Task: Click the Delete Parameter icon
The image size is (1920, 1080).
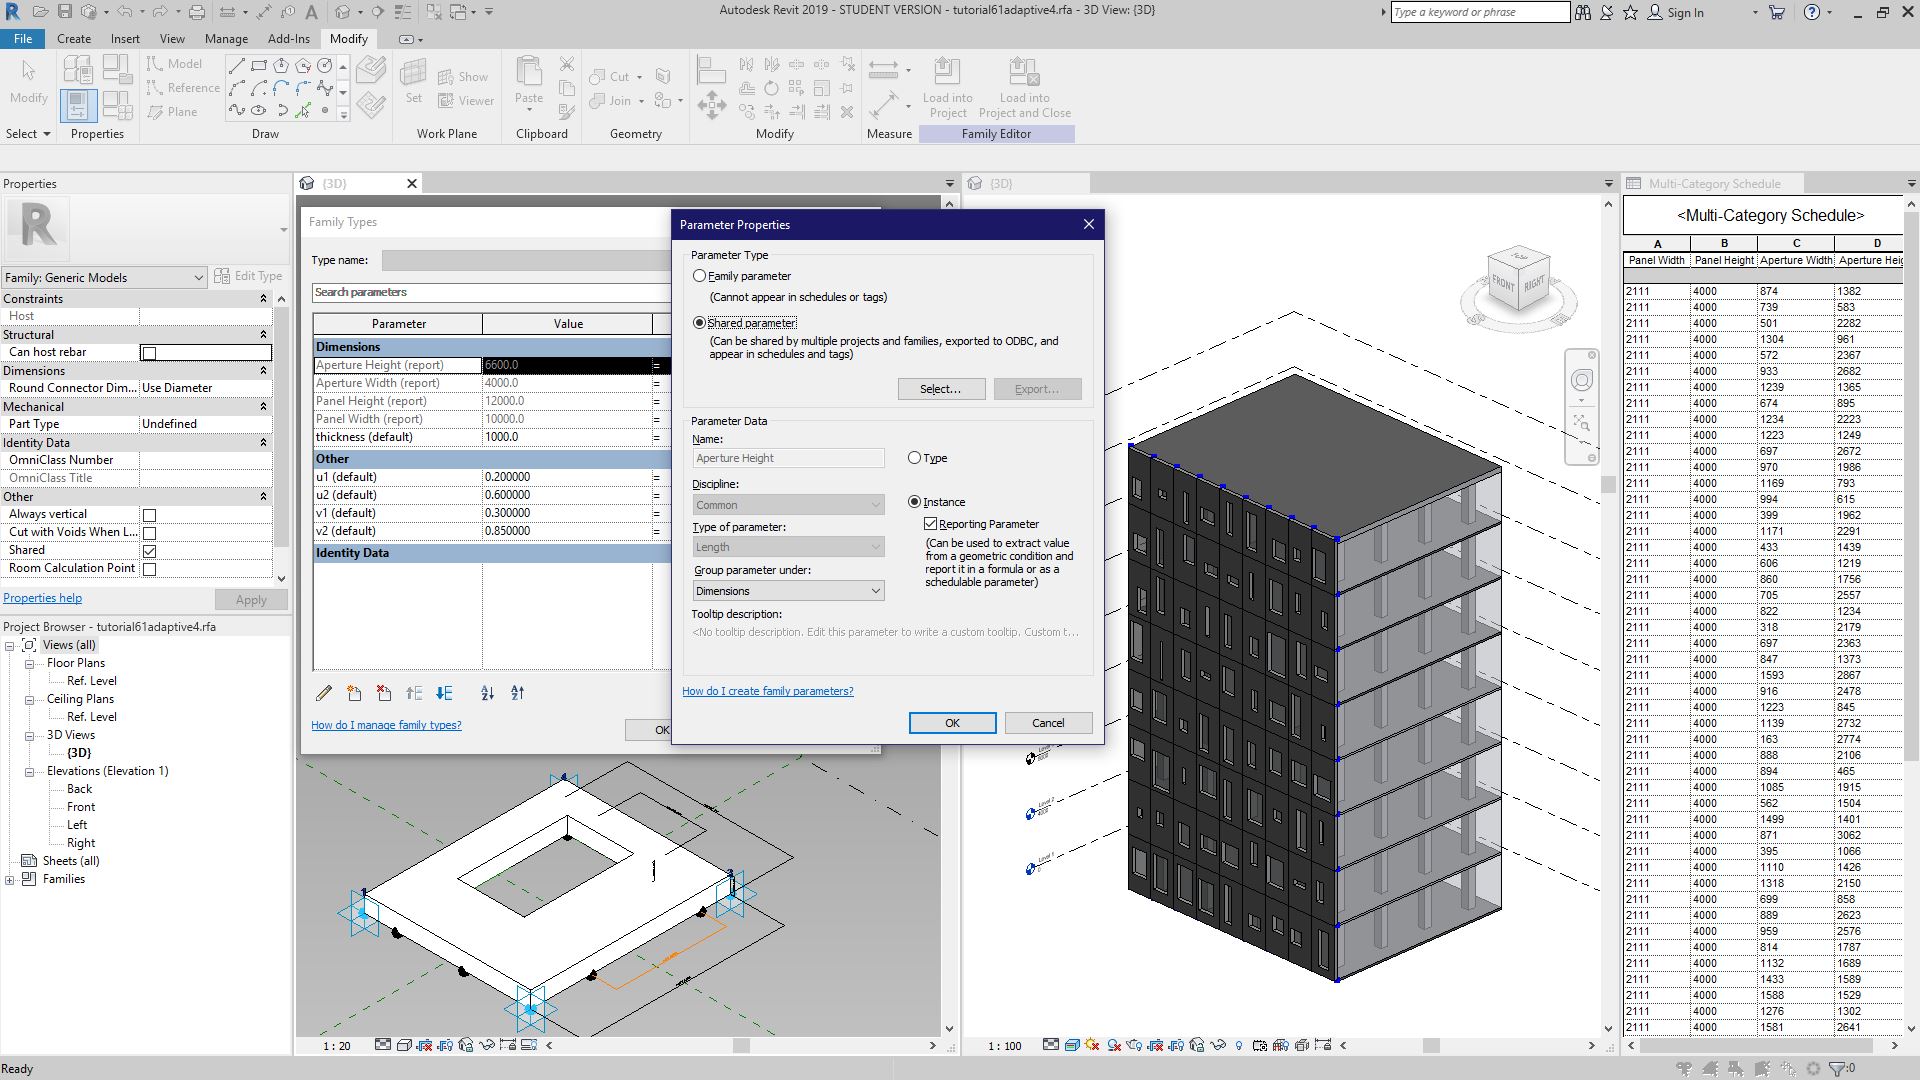Action: tap(384, 693)
